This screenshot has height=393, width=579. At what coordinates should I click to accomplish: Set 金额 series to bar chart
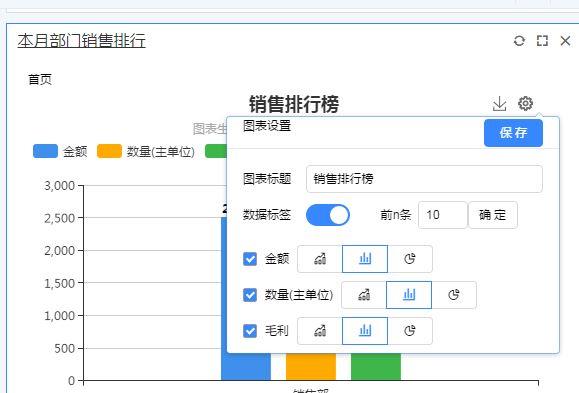coord(365,259)
